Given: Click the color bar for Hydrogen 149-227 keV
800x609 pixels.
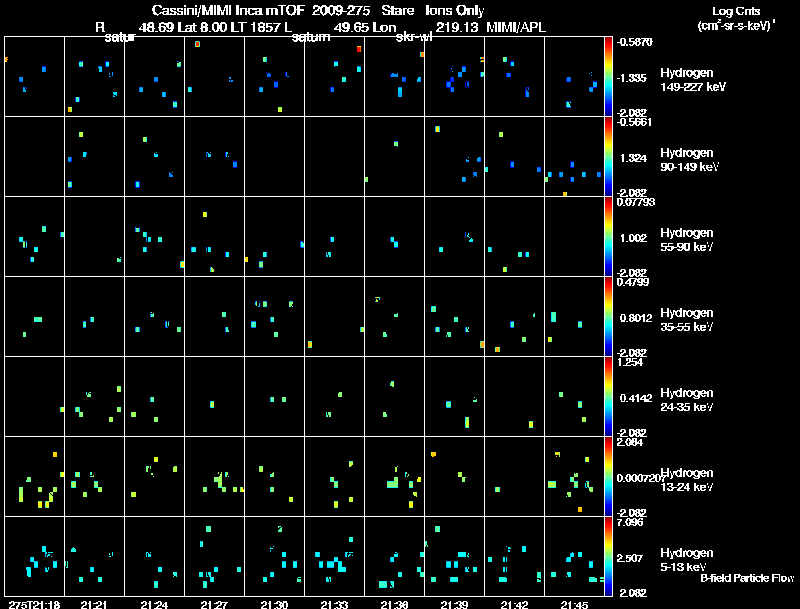Looking at the screenshot, I should (x=608, y=77).
